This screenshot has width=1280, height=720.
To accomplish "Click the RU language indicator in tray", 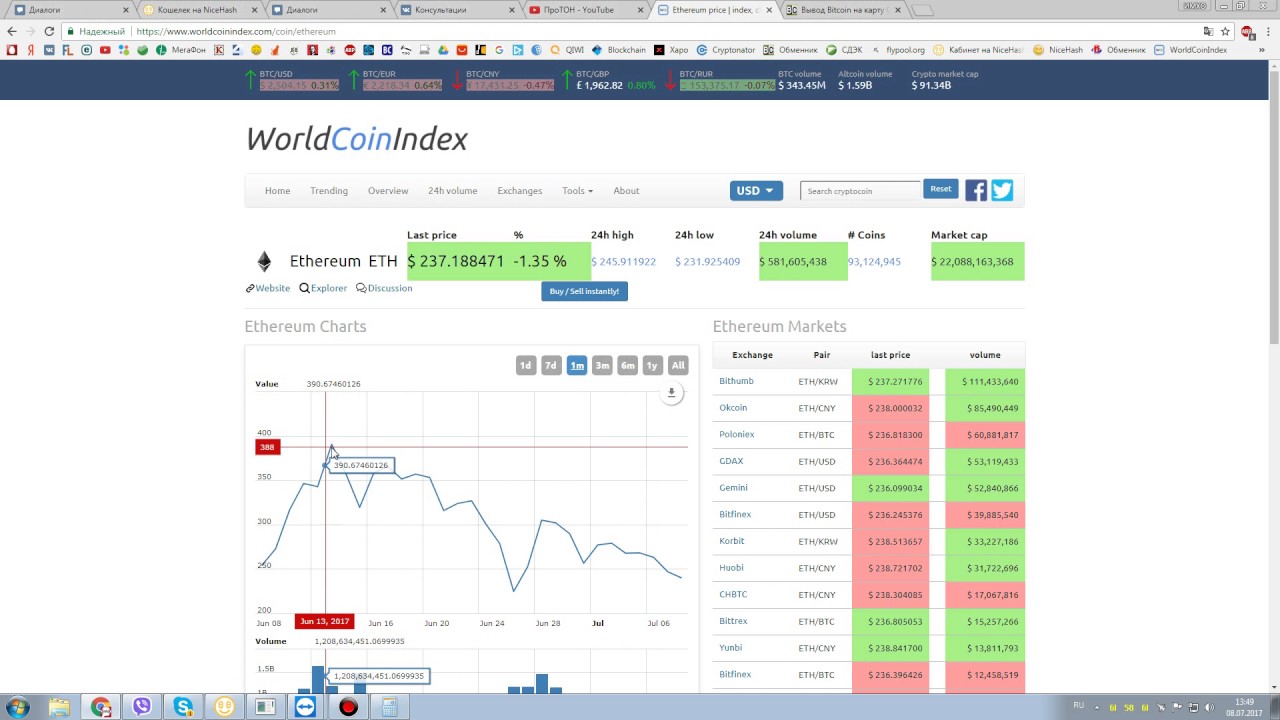I will pyautogui.click(x=1078, y=706).
